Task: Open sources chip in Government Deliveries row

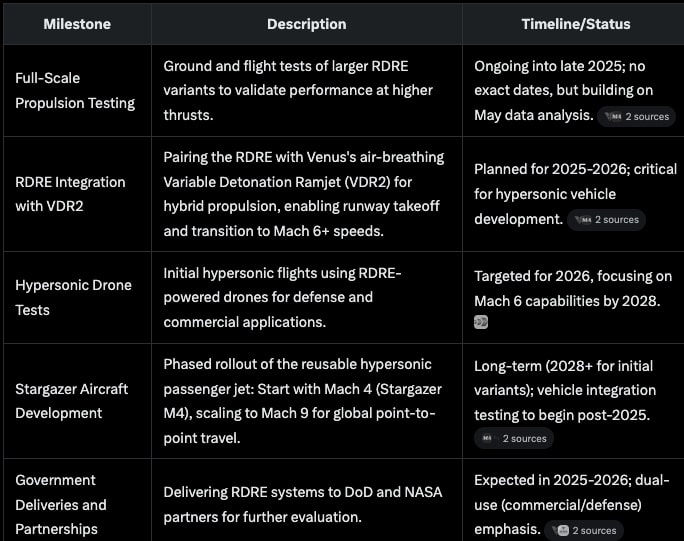Action: [585, 531]
